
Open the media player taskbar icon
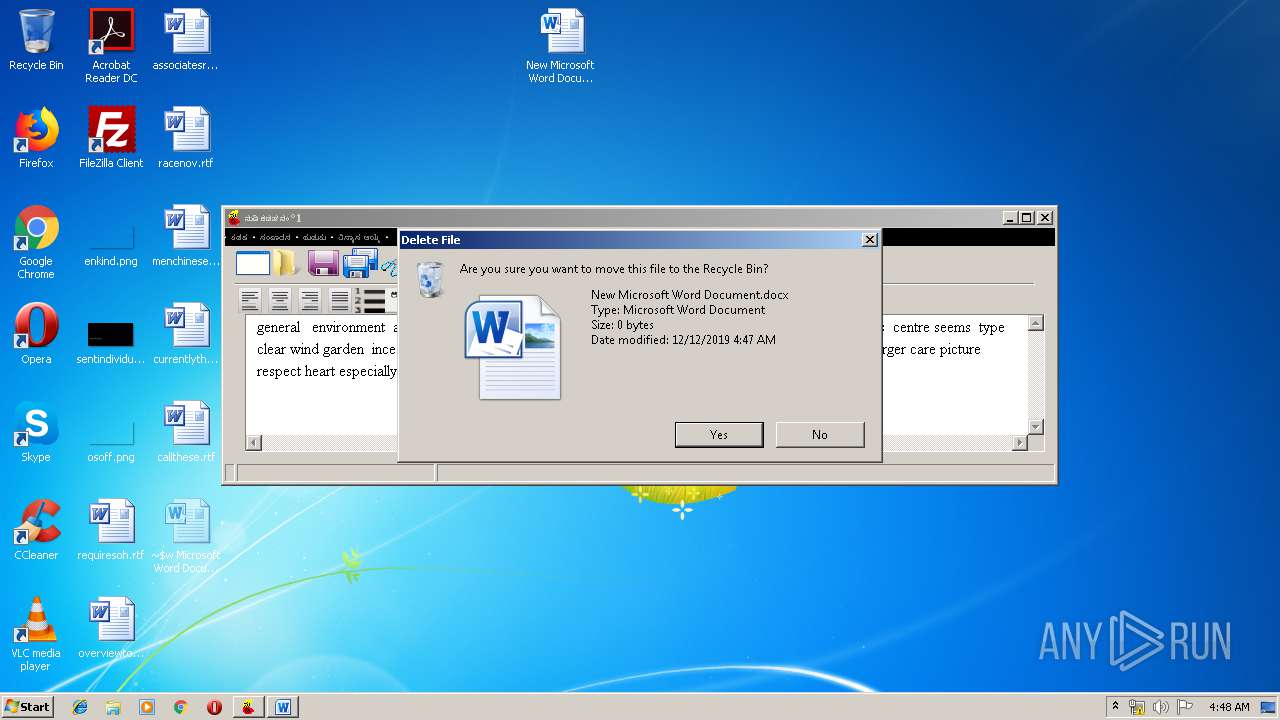point(147,707)
